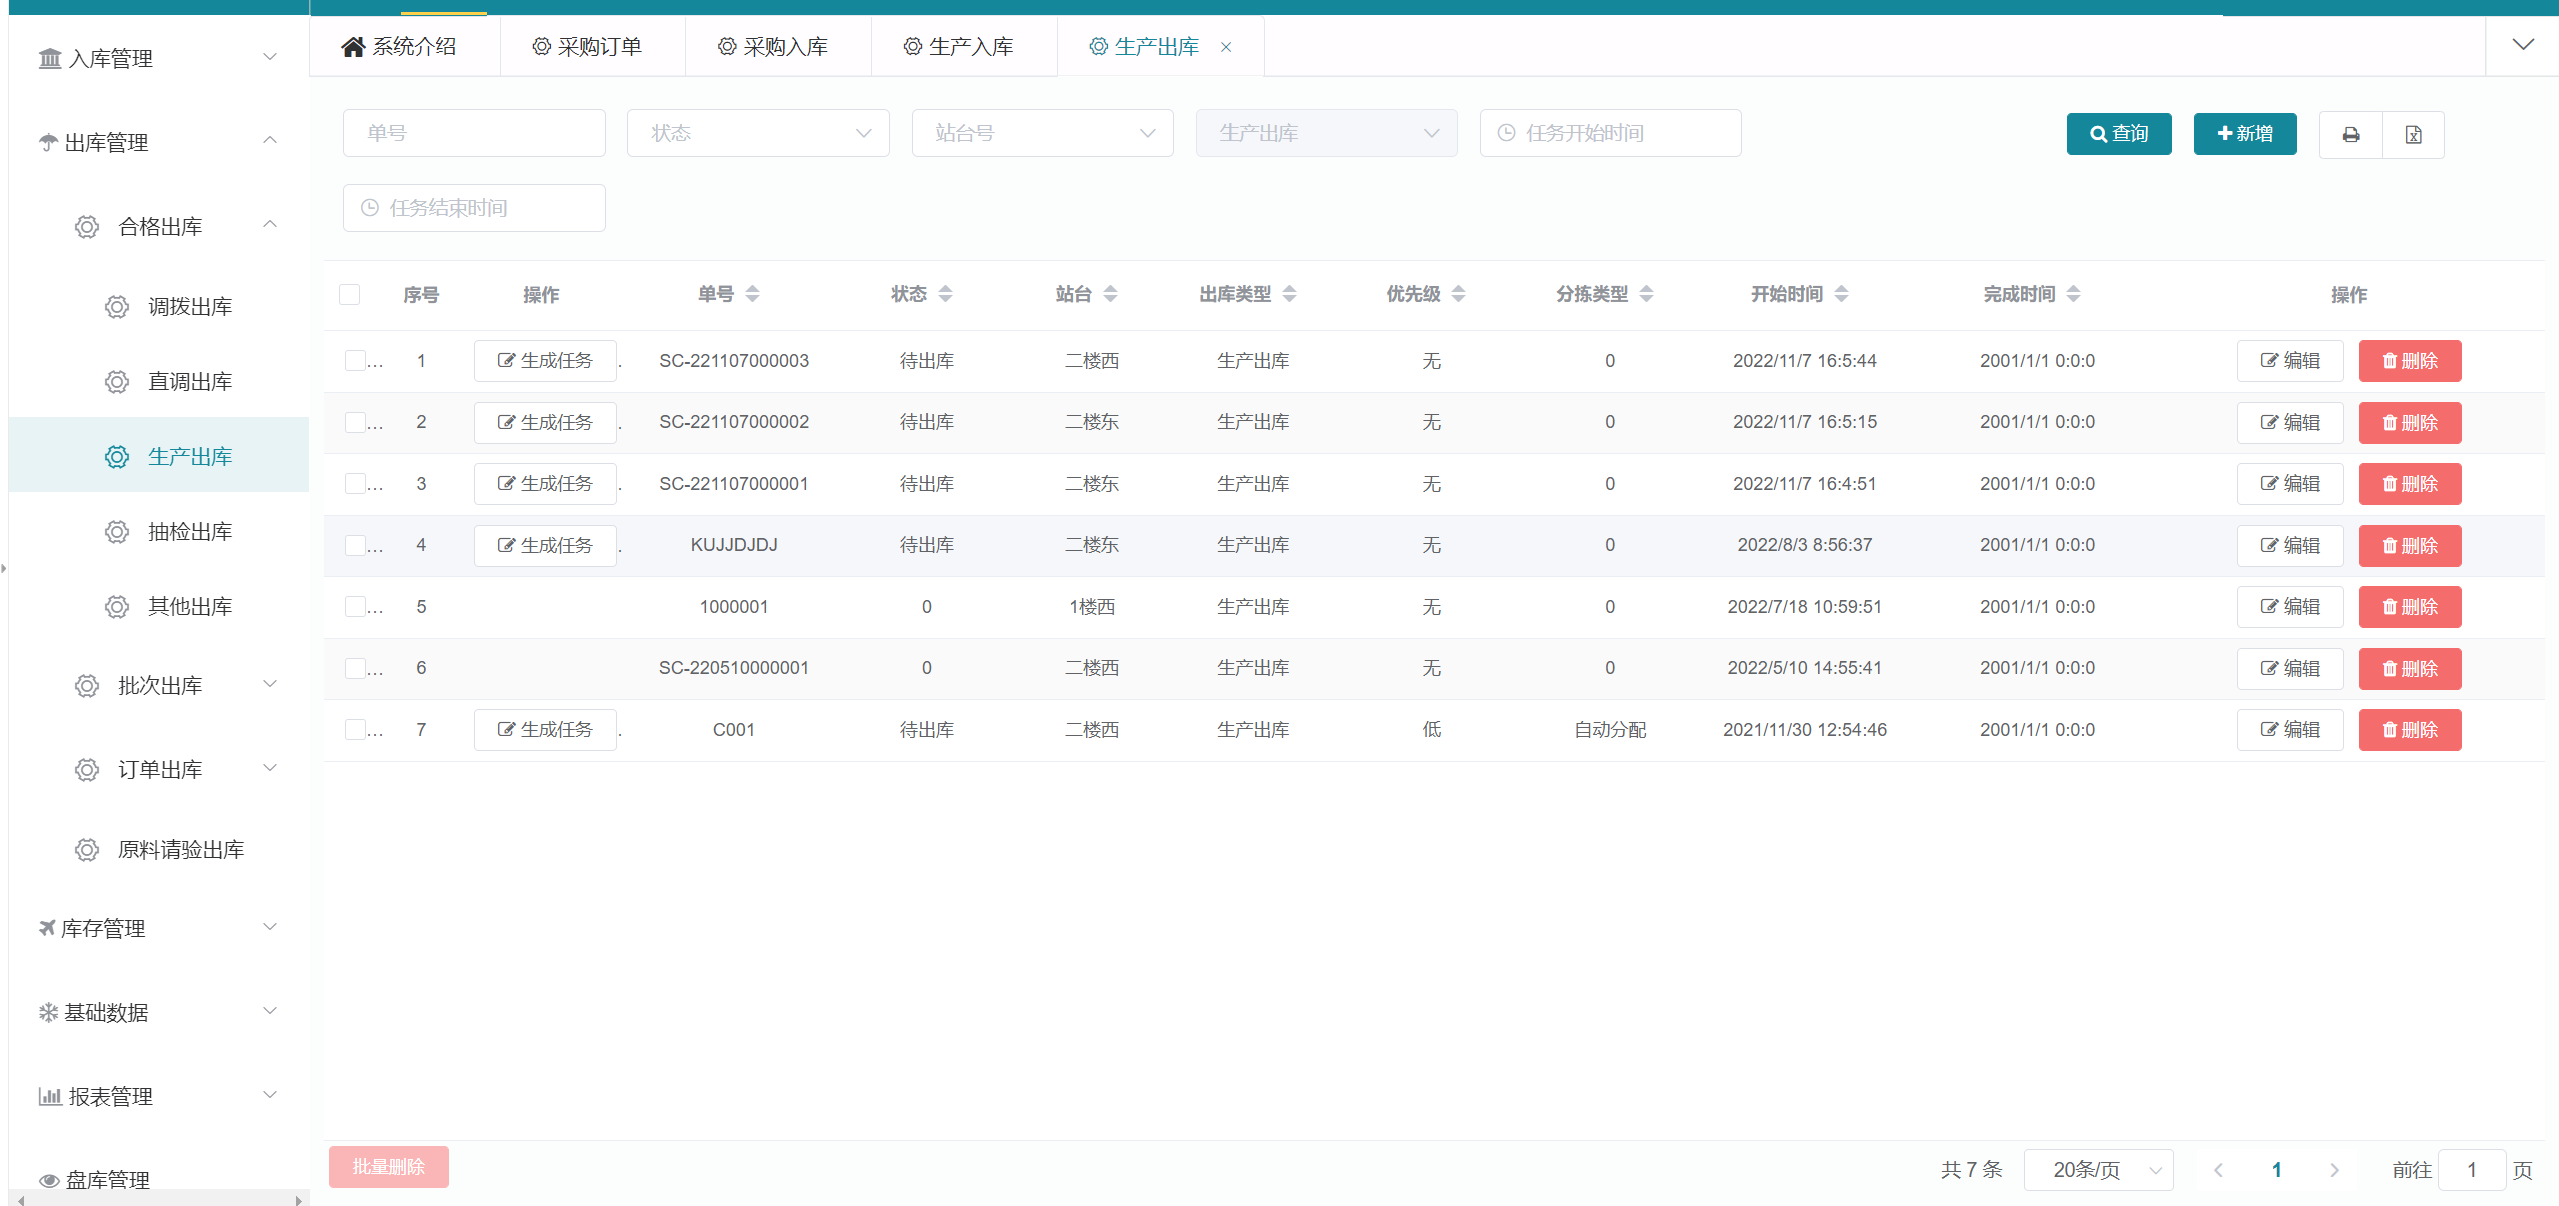2559x1206 pixels.
Task: Check the row for C001
Action: [355, 730]
